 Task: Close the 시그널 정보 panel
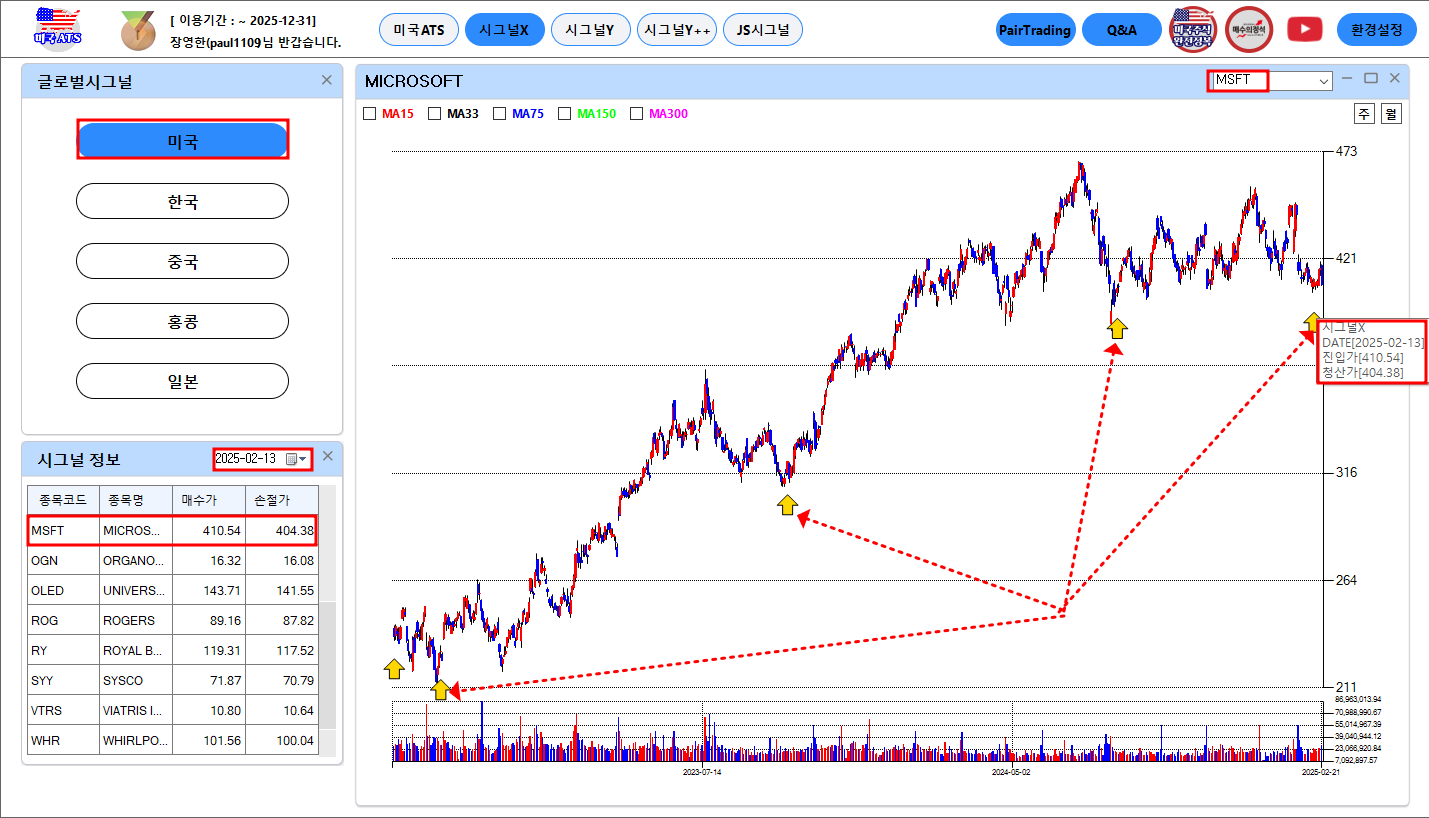click(x=327, y=456)
